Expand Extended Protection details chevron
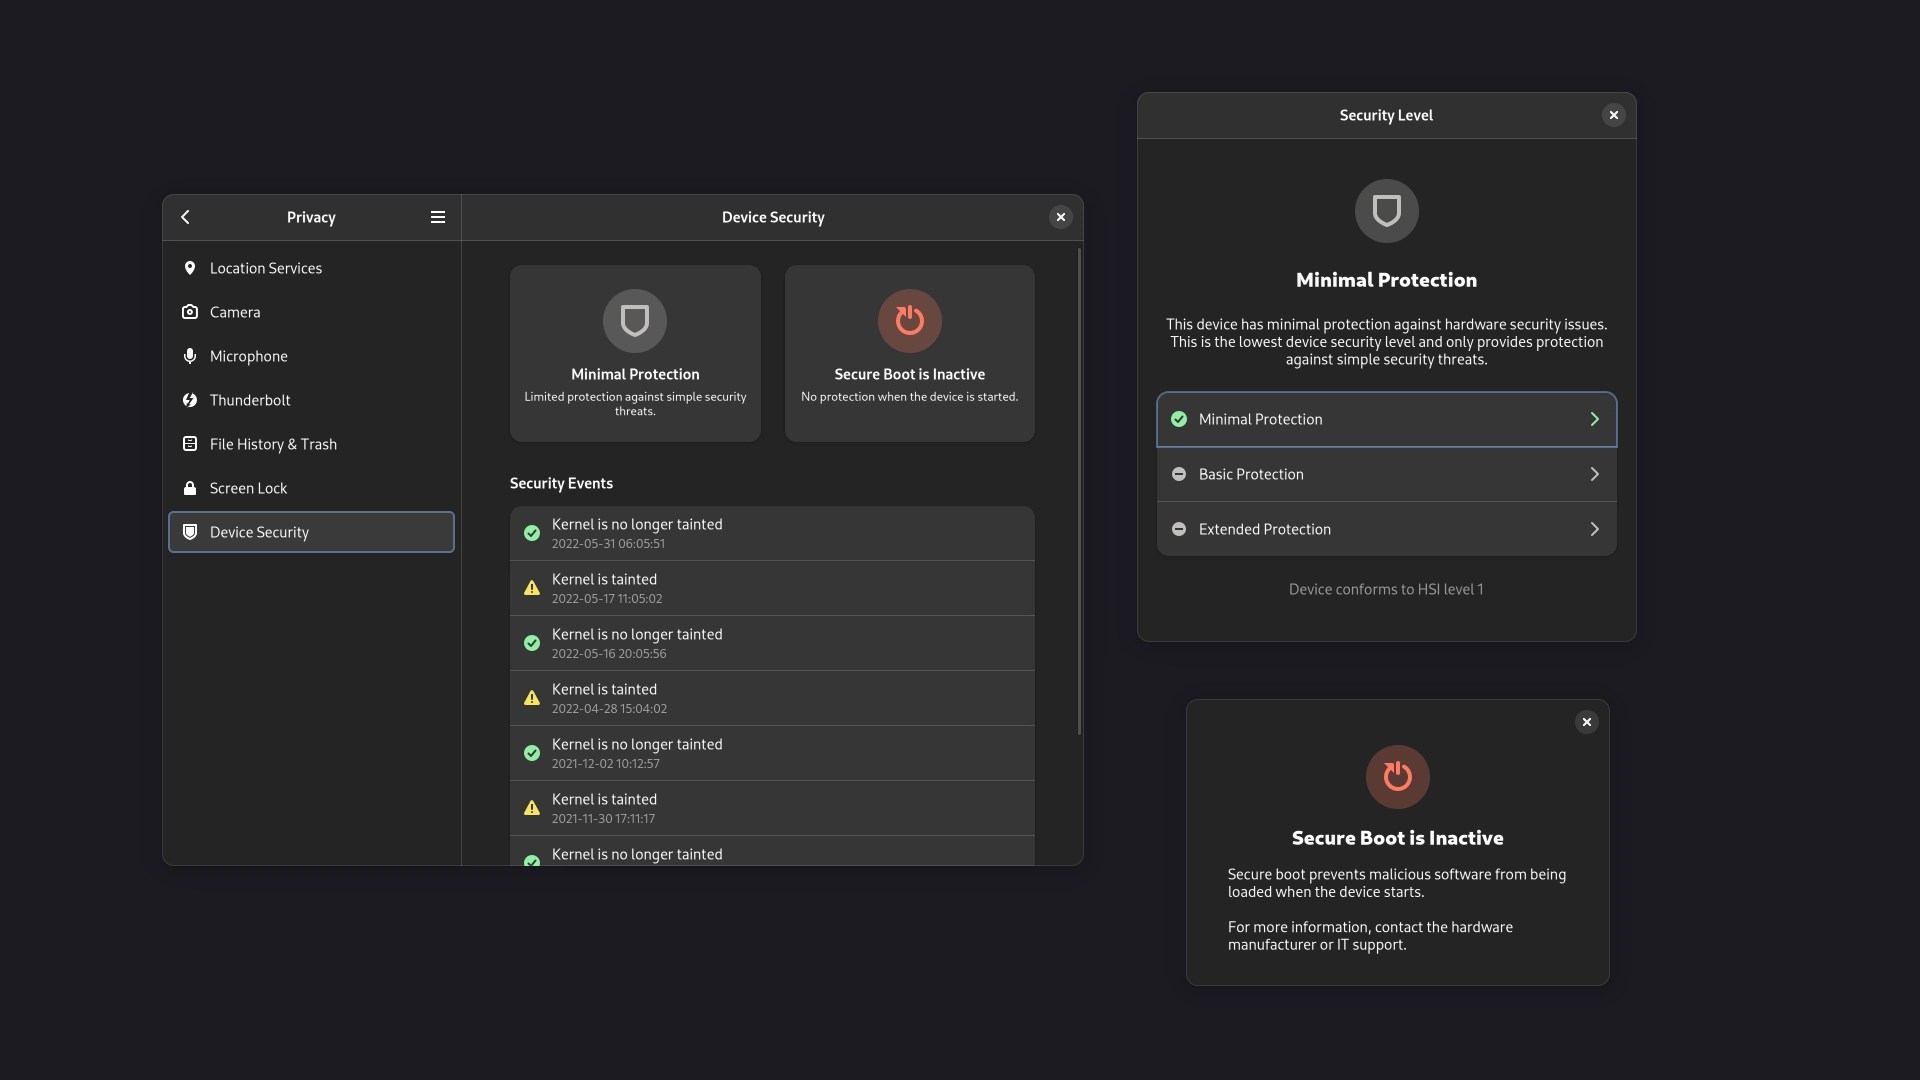 click(x=1594, y=529)
